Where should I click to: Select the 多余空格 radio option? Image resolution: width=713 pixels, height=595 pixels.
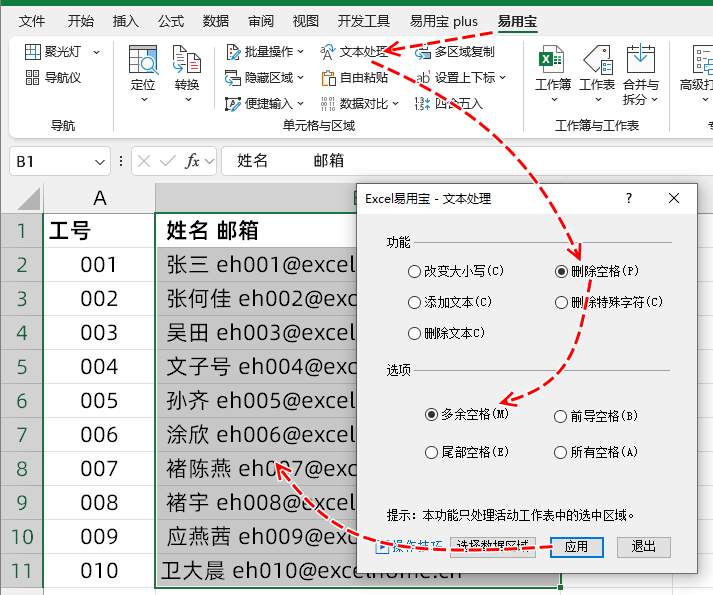tap(431, 414)
